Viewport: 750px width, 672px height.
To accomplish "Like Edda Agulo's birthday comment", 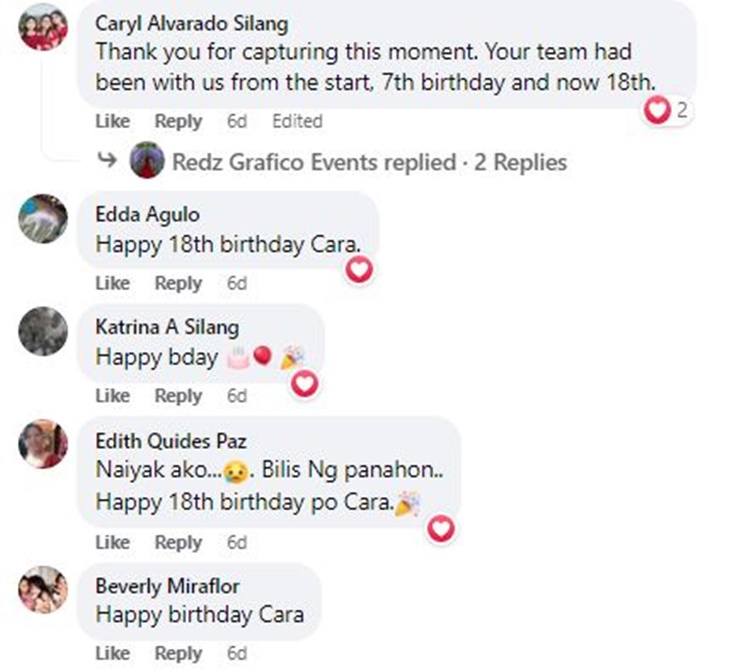I will point(112,283).
